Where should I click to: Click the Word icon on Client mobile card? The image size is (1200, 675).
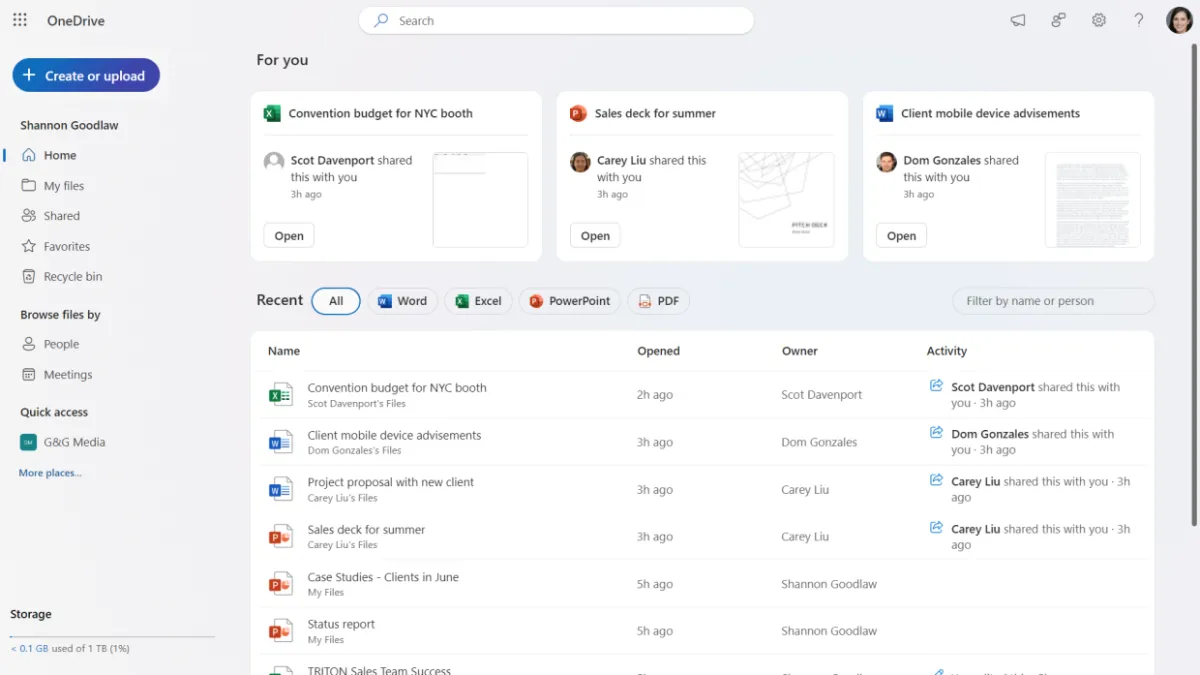click(884, 113)
